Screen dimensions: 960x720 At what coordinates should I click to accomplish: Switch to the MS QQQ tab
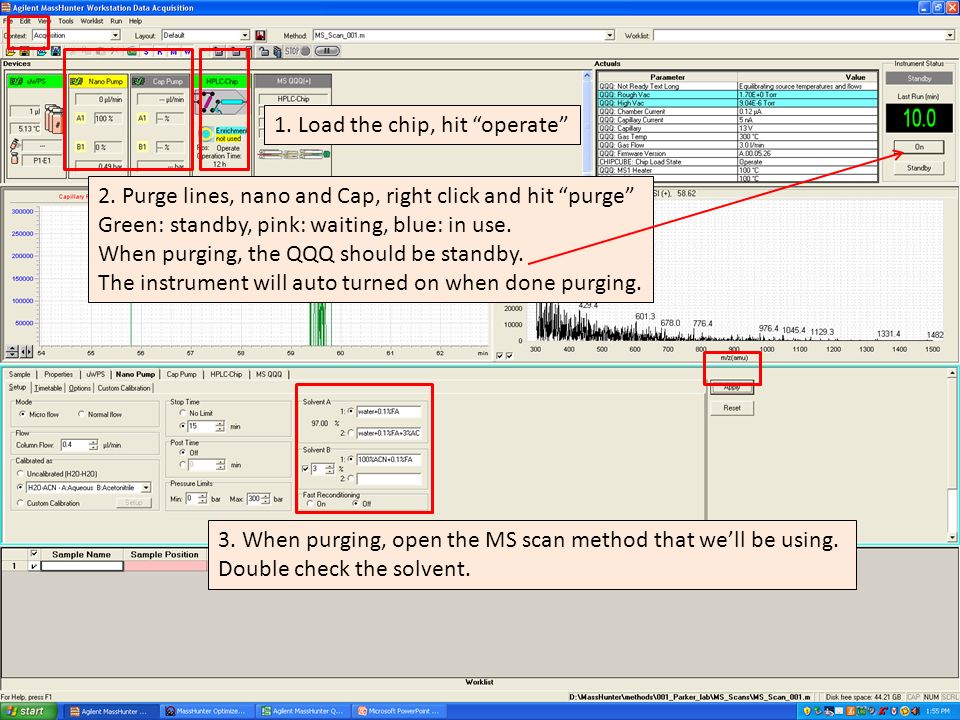coord(269,374)
